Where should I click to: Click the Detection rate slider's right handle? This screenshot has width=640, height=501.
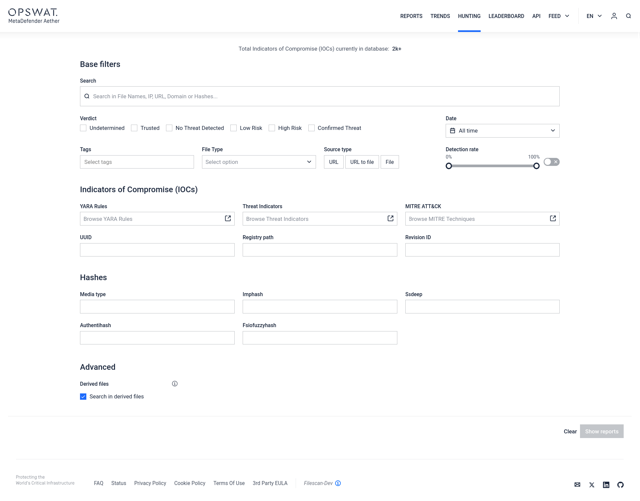[x=537, y=166]
